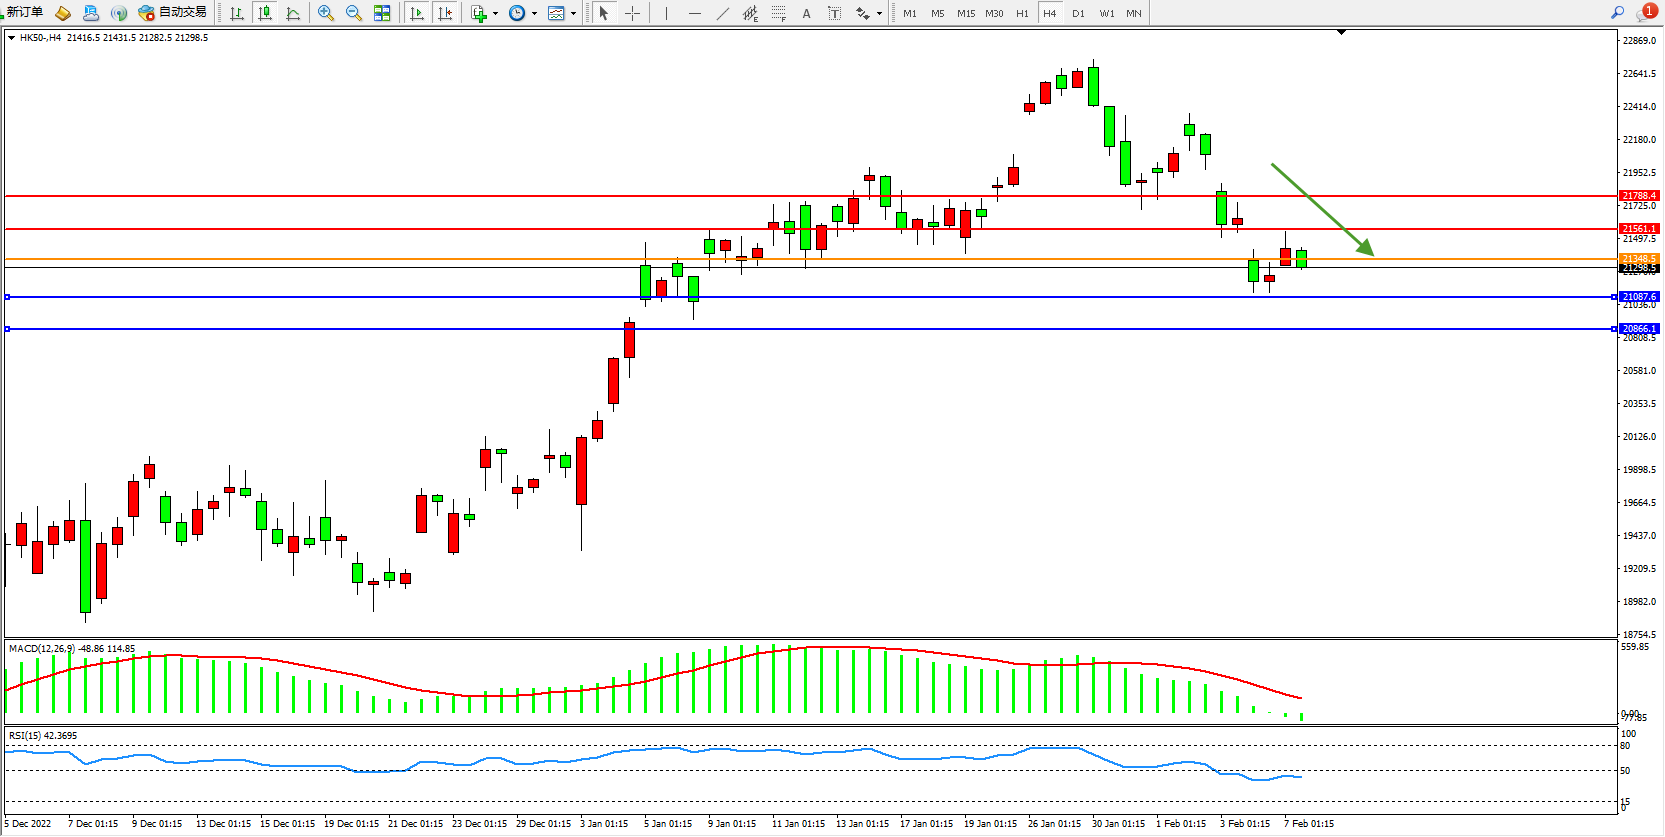
Task: Select the Fibonacci retracement tool
Action: (779, 13)
